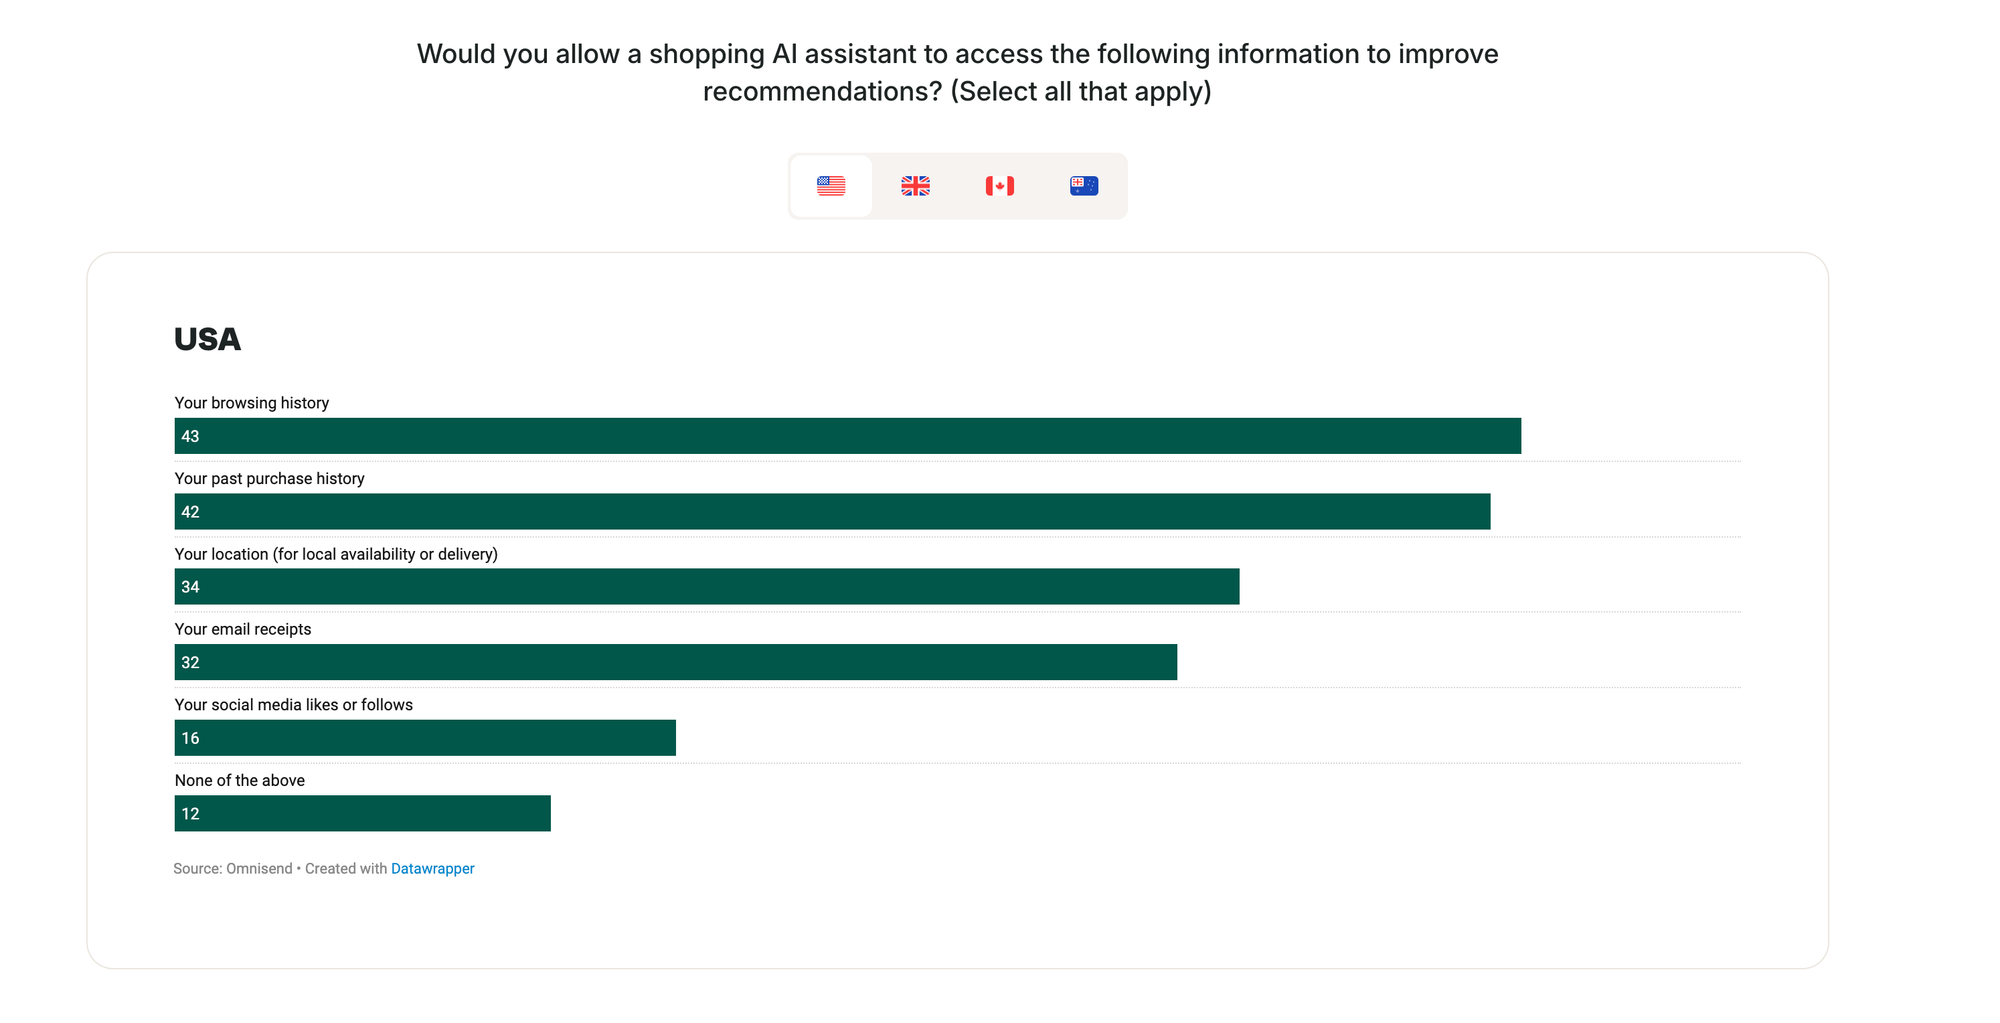
Task: Click the 'Your browsing history' bar
Action: coord(847,436)
